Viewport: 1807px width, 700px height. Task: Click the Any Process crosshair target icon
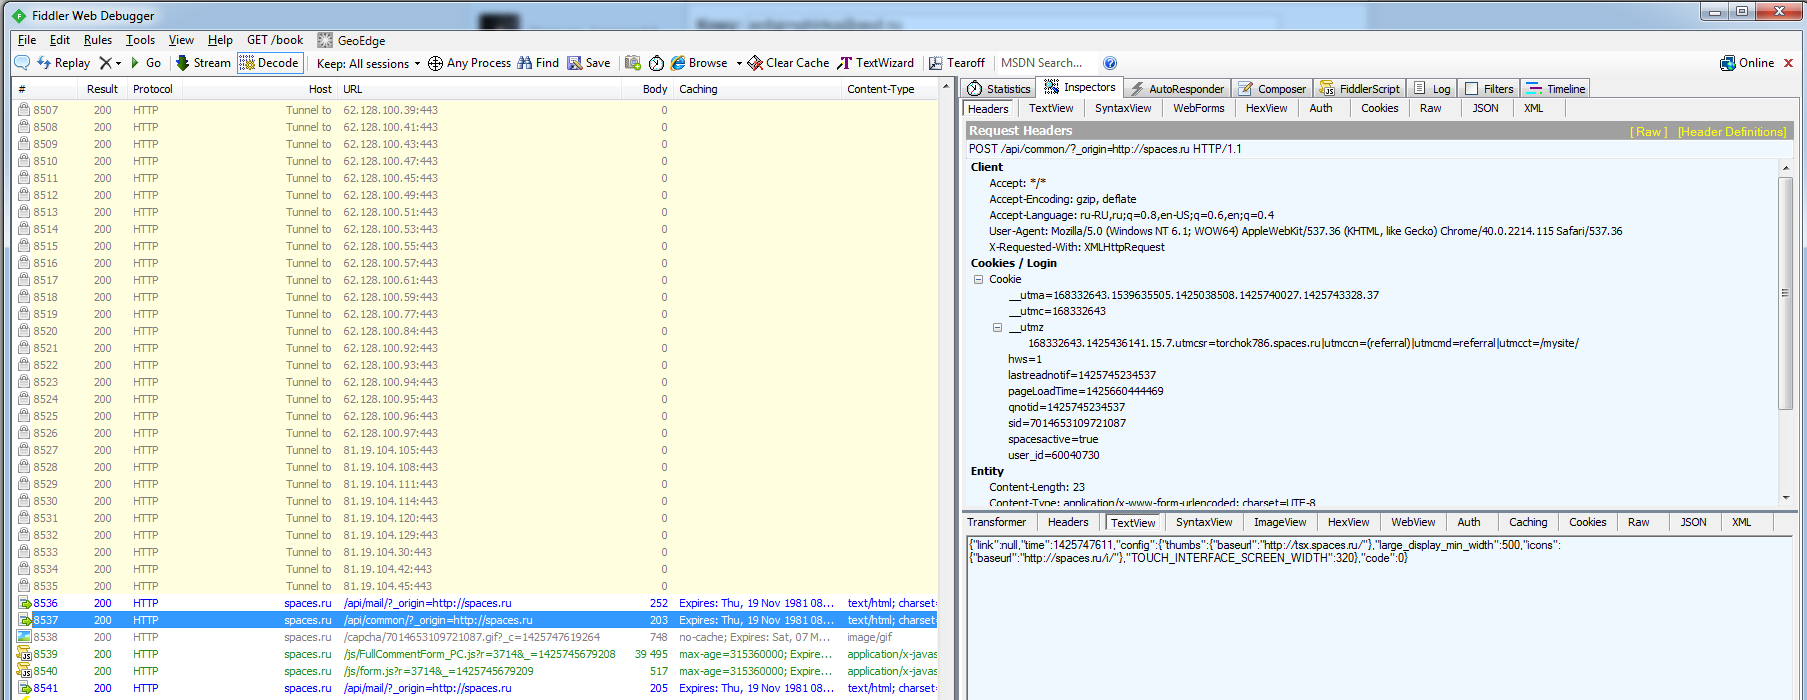click(435, 64)
